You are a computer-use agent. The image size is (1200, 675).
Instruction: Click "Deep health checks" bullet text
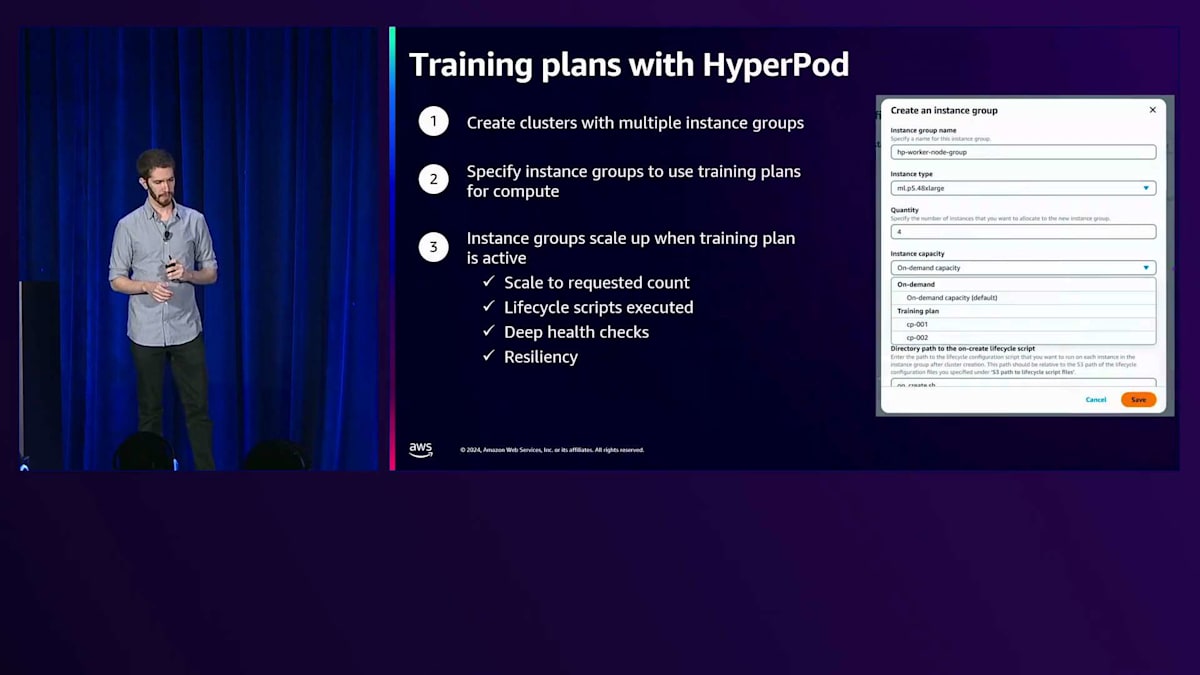click(576, 332)
